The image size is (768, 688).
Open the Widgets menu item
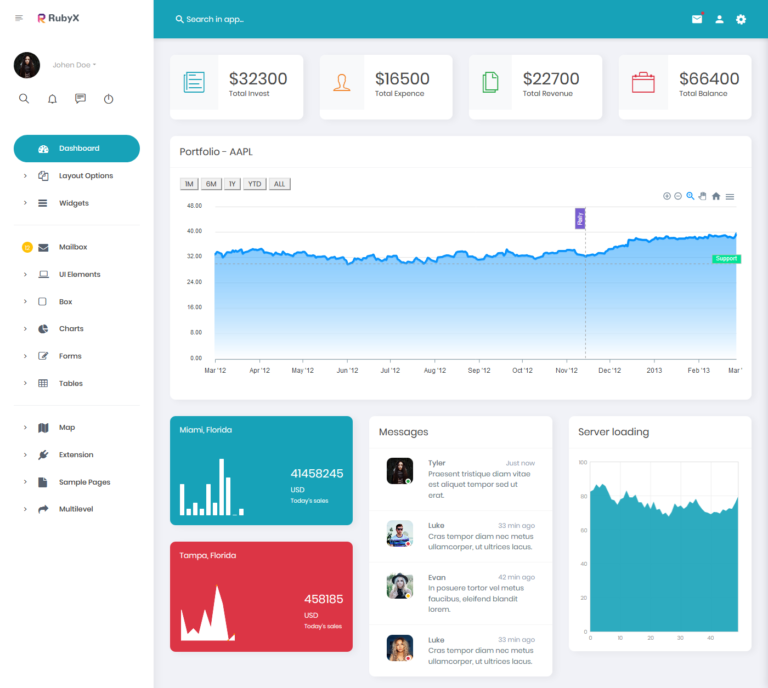[x=77, y=203]
